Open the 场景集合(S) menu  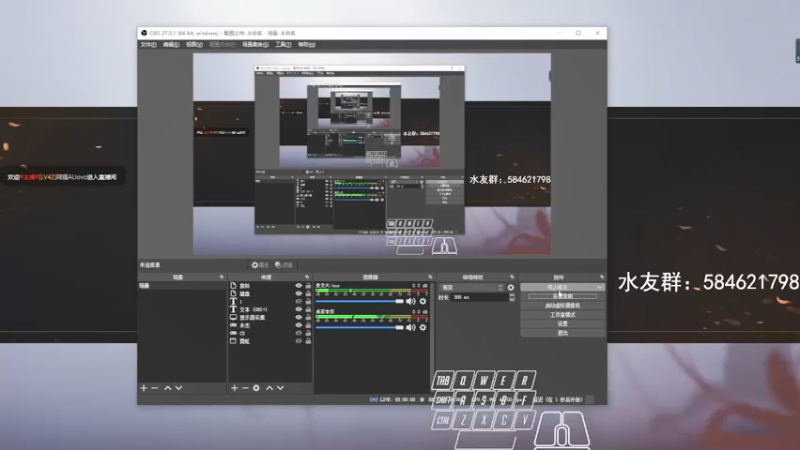(255, 45)
